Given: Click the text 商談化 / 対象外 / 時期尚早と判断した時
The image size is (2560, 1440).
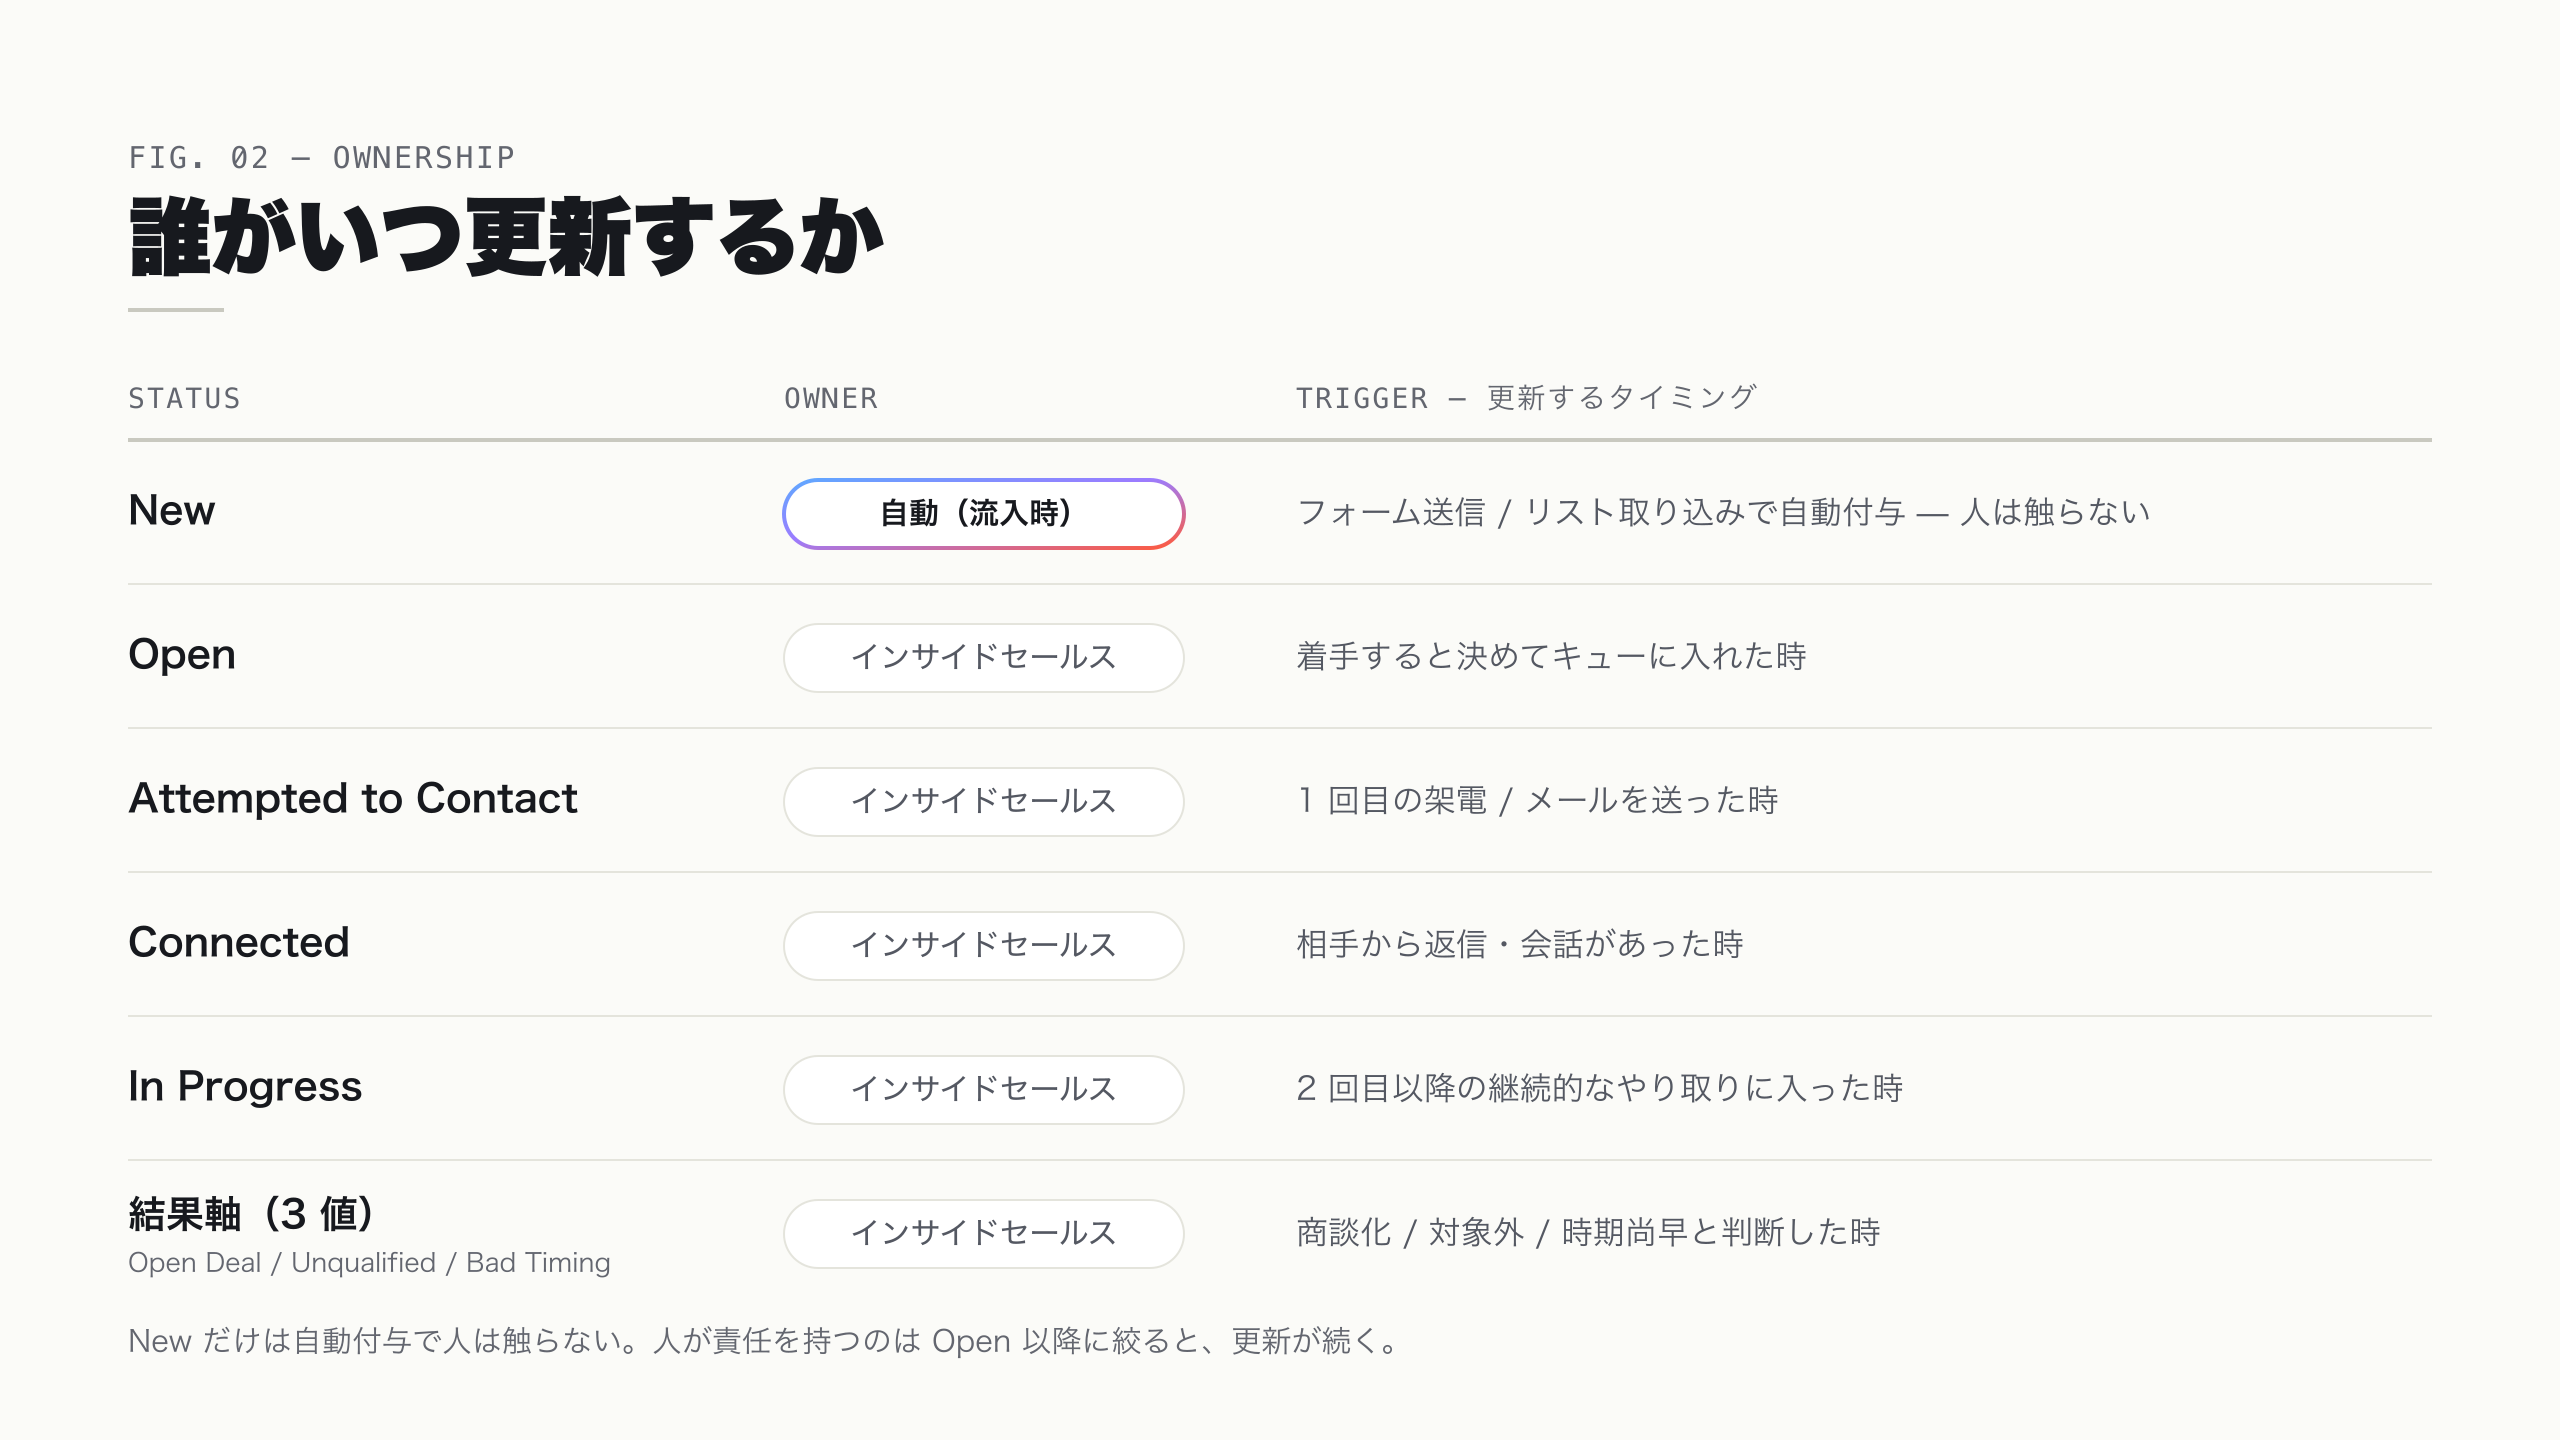Looking at the screenshot, I should tap(1588, 1232).
